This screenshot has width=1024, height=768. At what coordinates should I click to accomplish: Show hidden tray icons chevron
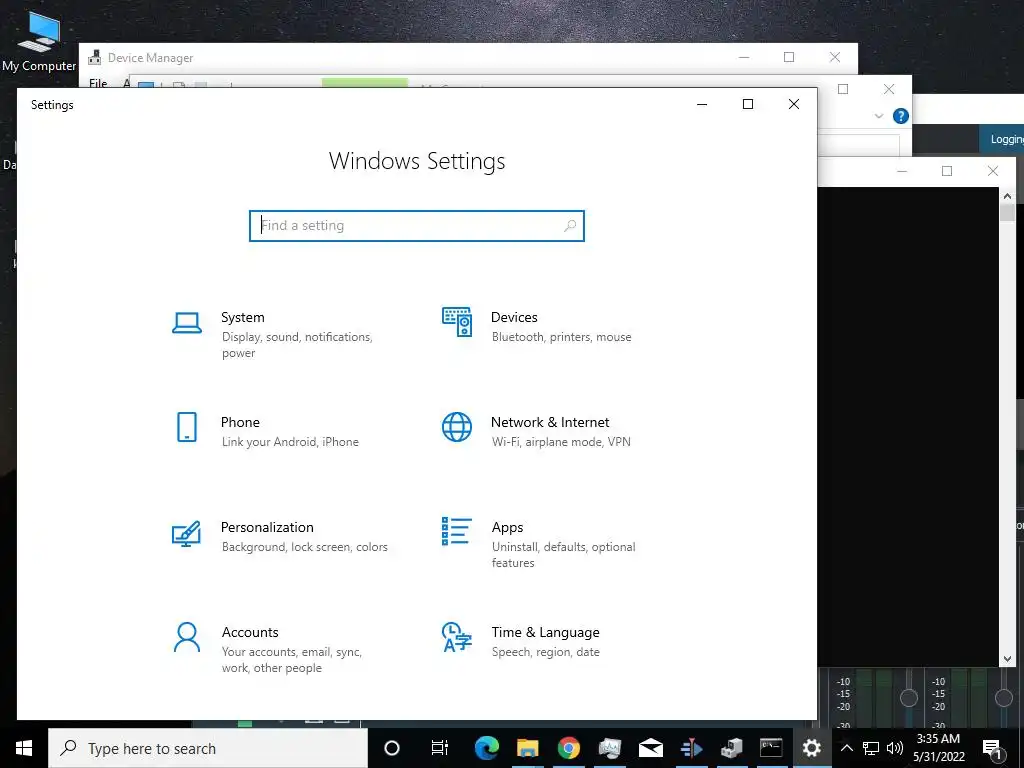846,748
